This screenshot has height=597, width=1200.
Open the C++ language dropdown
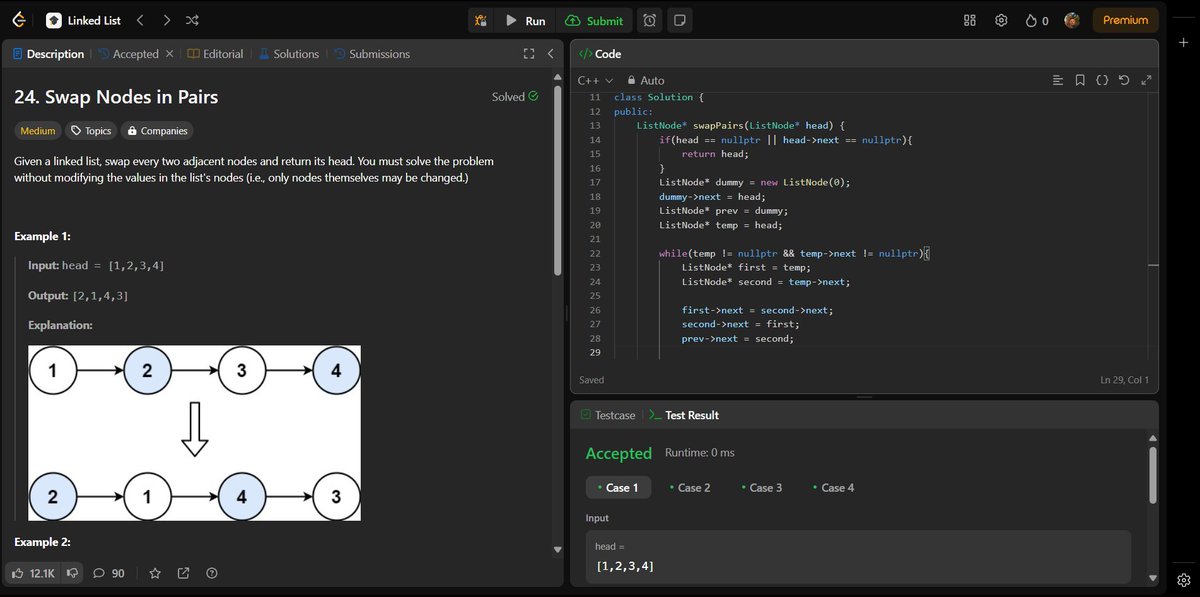click(595, 80)
